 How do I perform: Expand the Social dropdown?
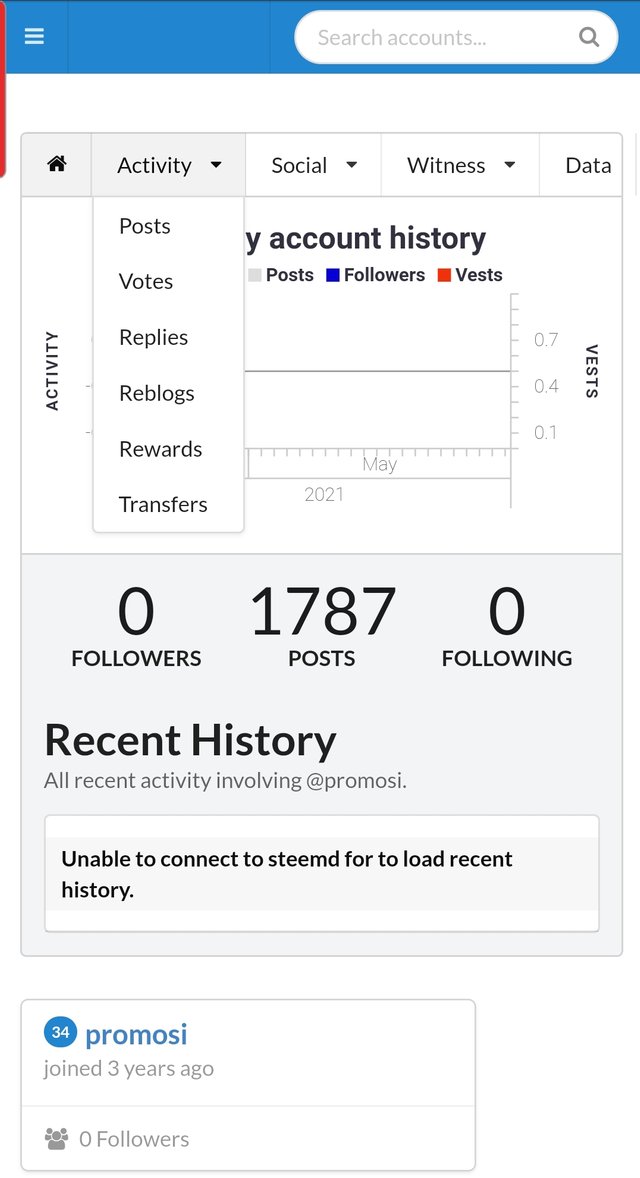[x=313, y=166]
